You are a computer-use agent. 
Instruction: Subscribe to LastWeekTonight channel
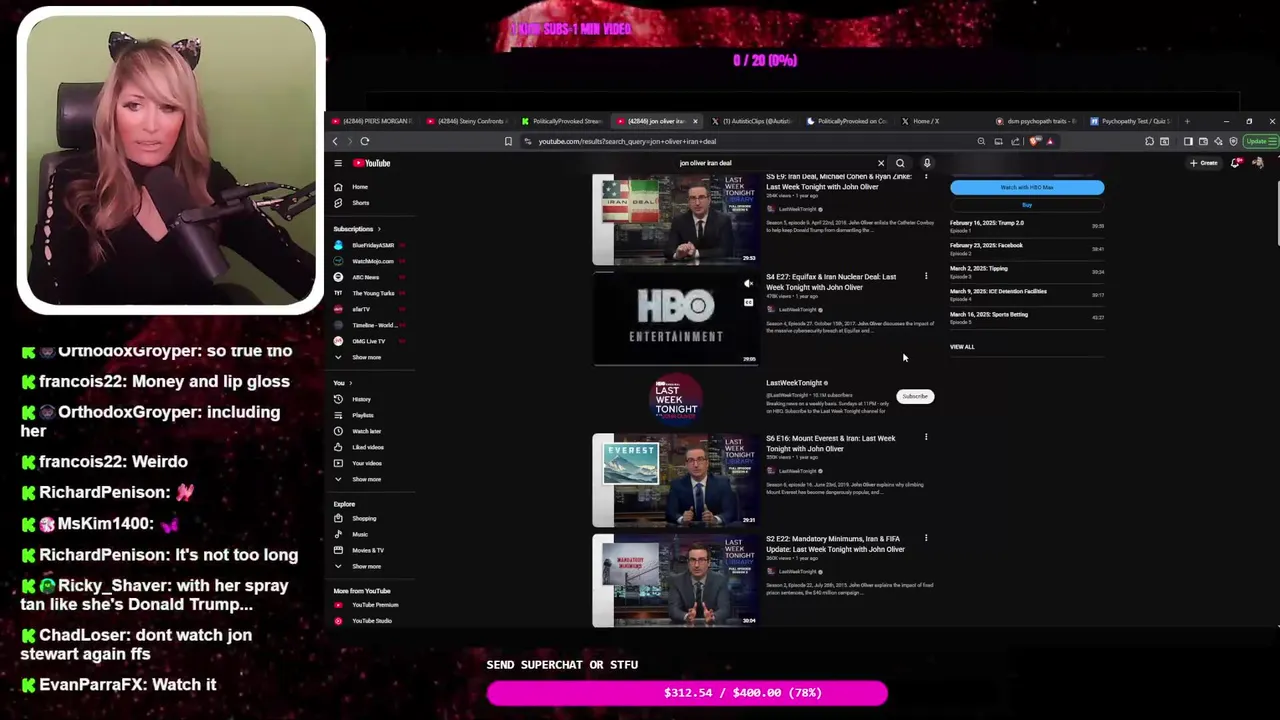click(915, 397)
